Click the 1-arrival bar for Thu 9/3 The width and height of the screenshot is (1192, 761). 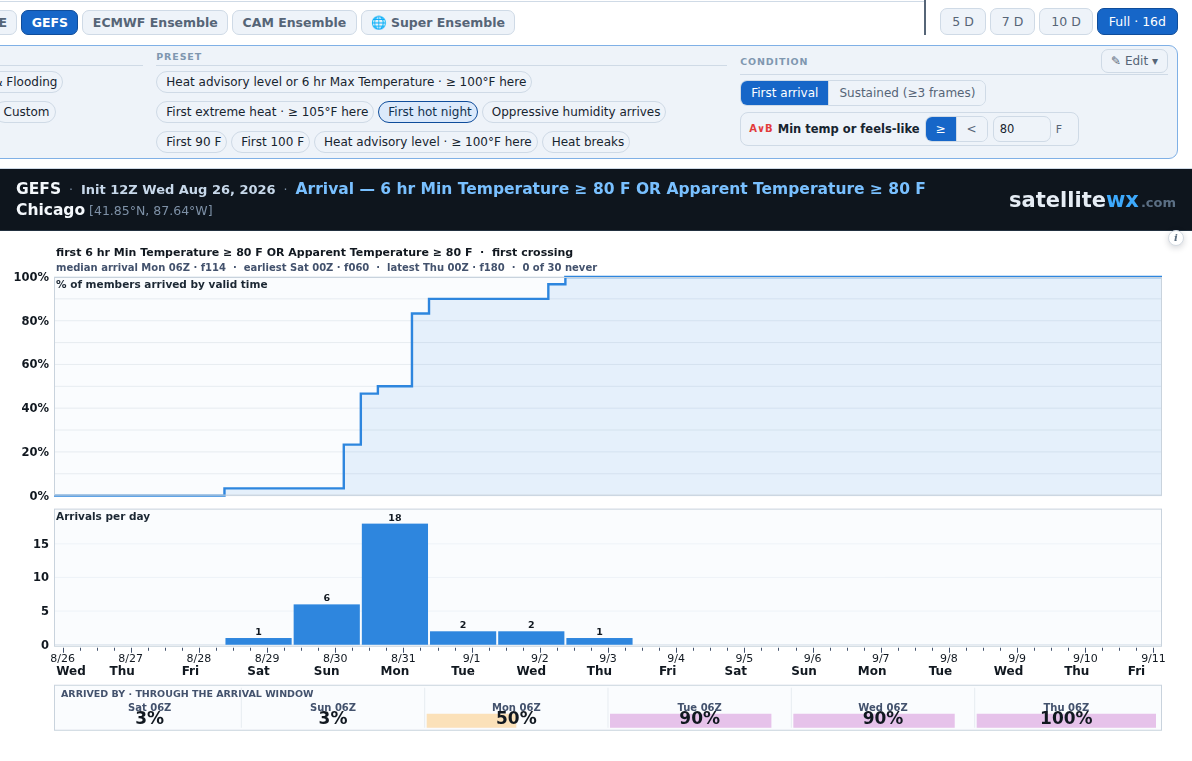pos(599,642)
